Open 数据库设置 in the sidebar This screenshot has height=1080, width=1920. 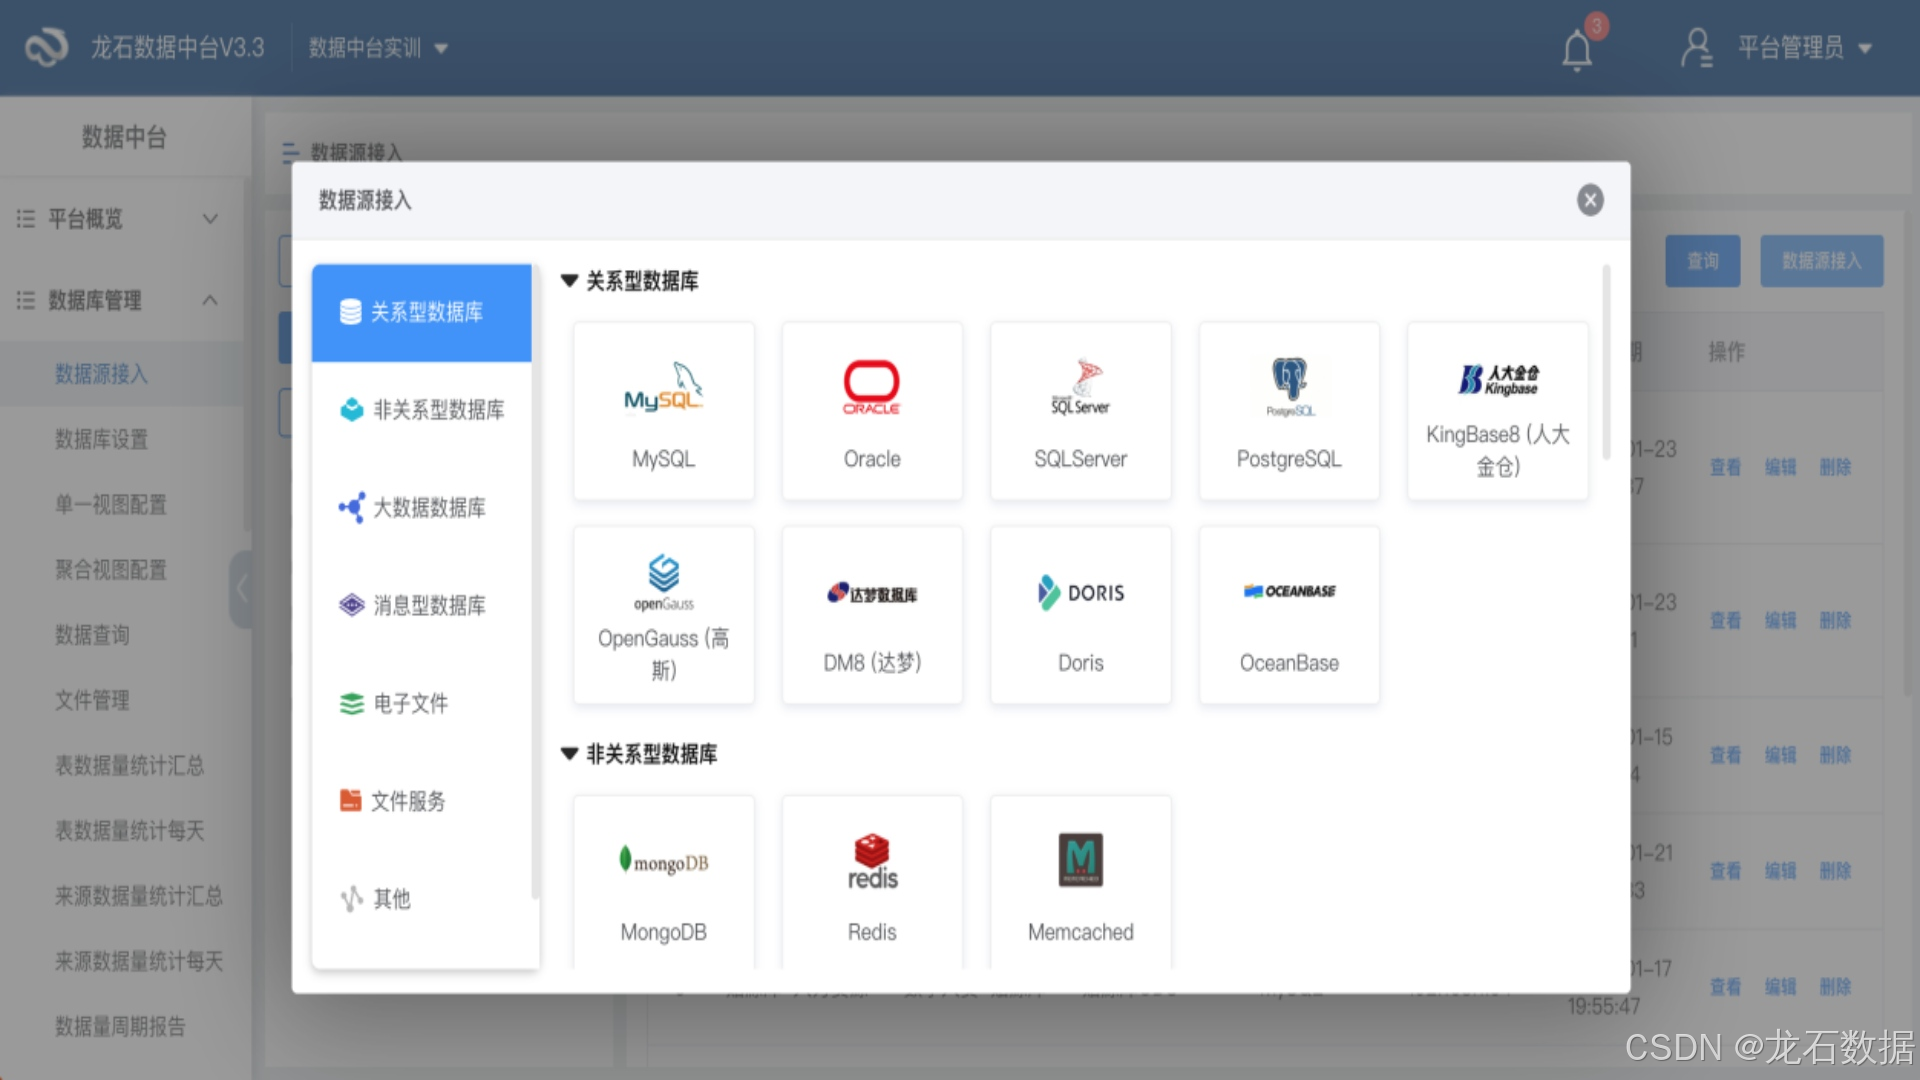[x=101, y=439]
